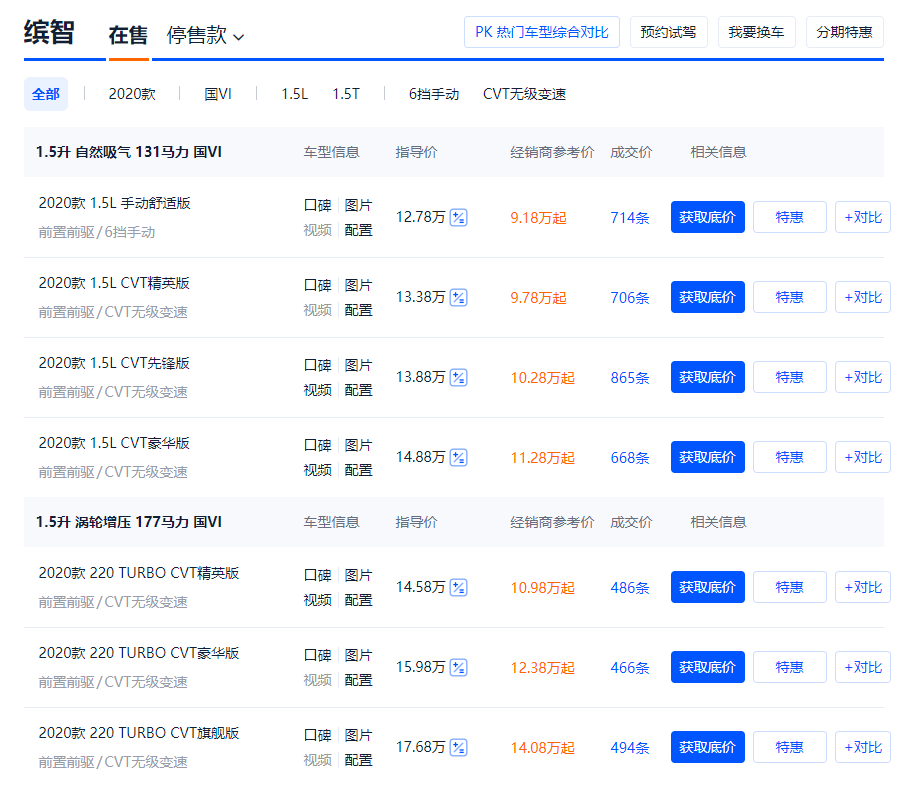
Task: Open loan calculator icon beside 13.88万 price
Action: click(x=459, y=378)
